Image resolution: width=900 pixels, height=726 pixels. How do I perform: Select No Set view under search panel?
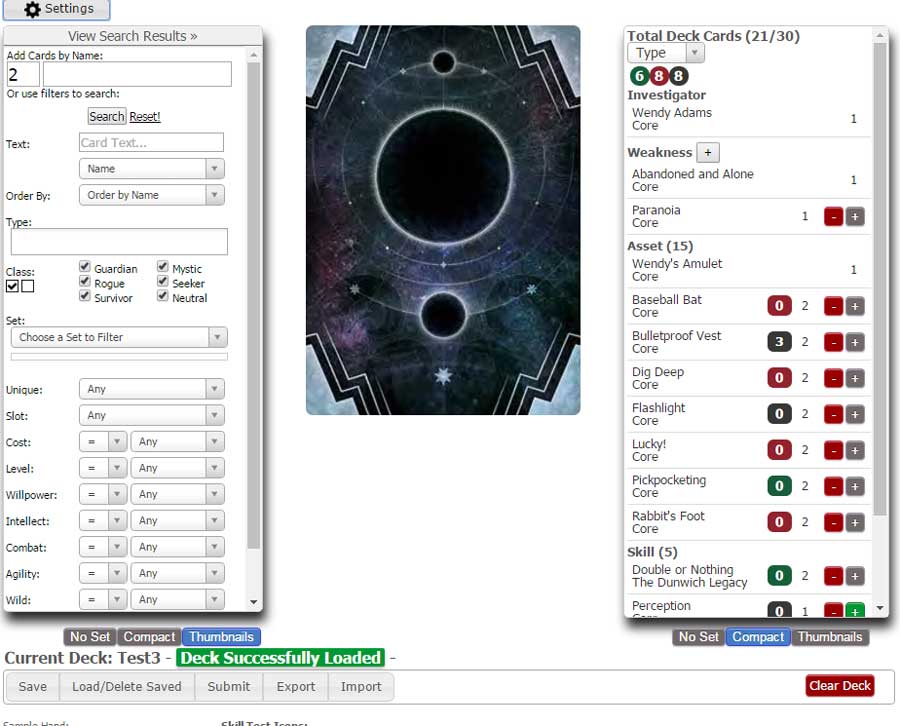[x=90, y=637]
